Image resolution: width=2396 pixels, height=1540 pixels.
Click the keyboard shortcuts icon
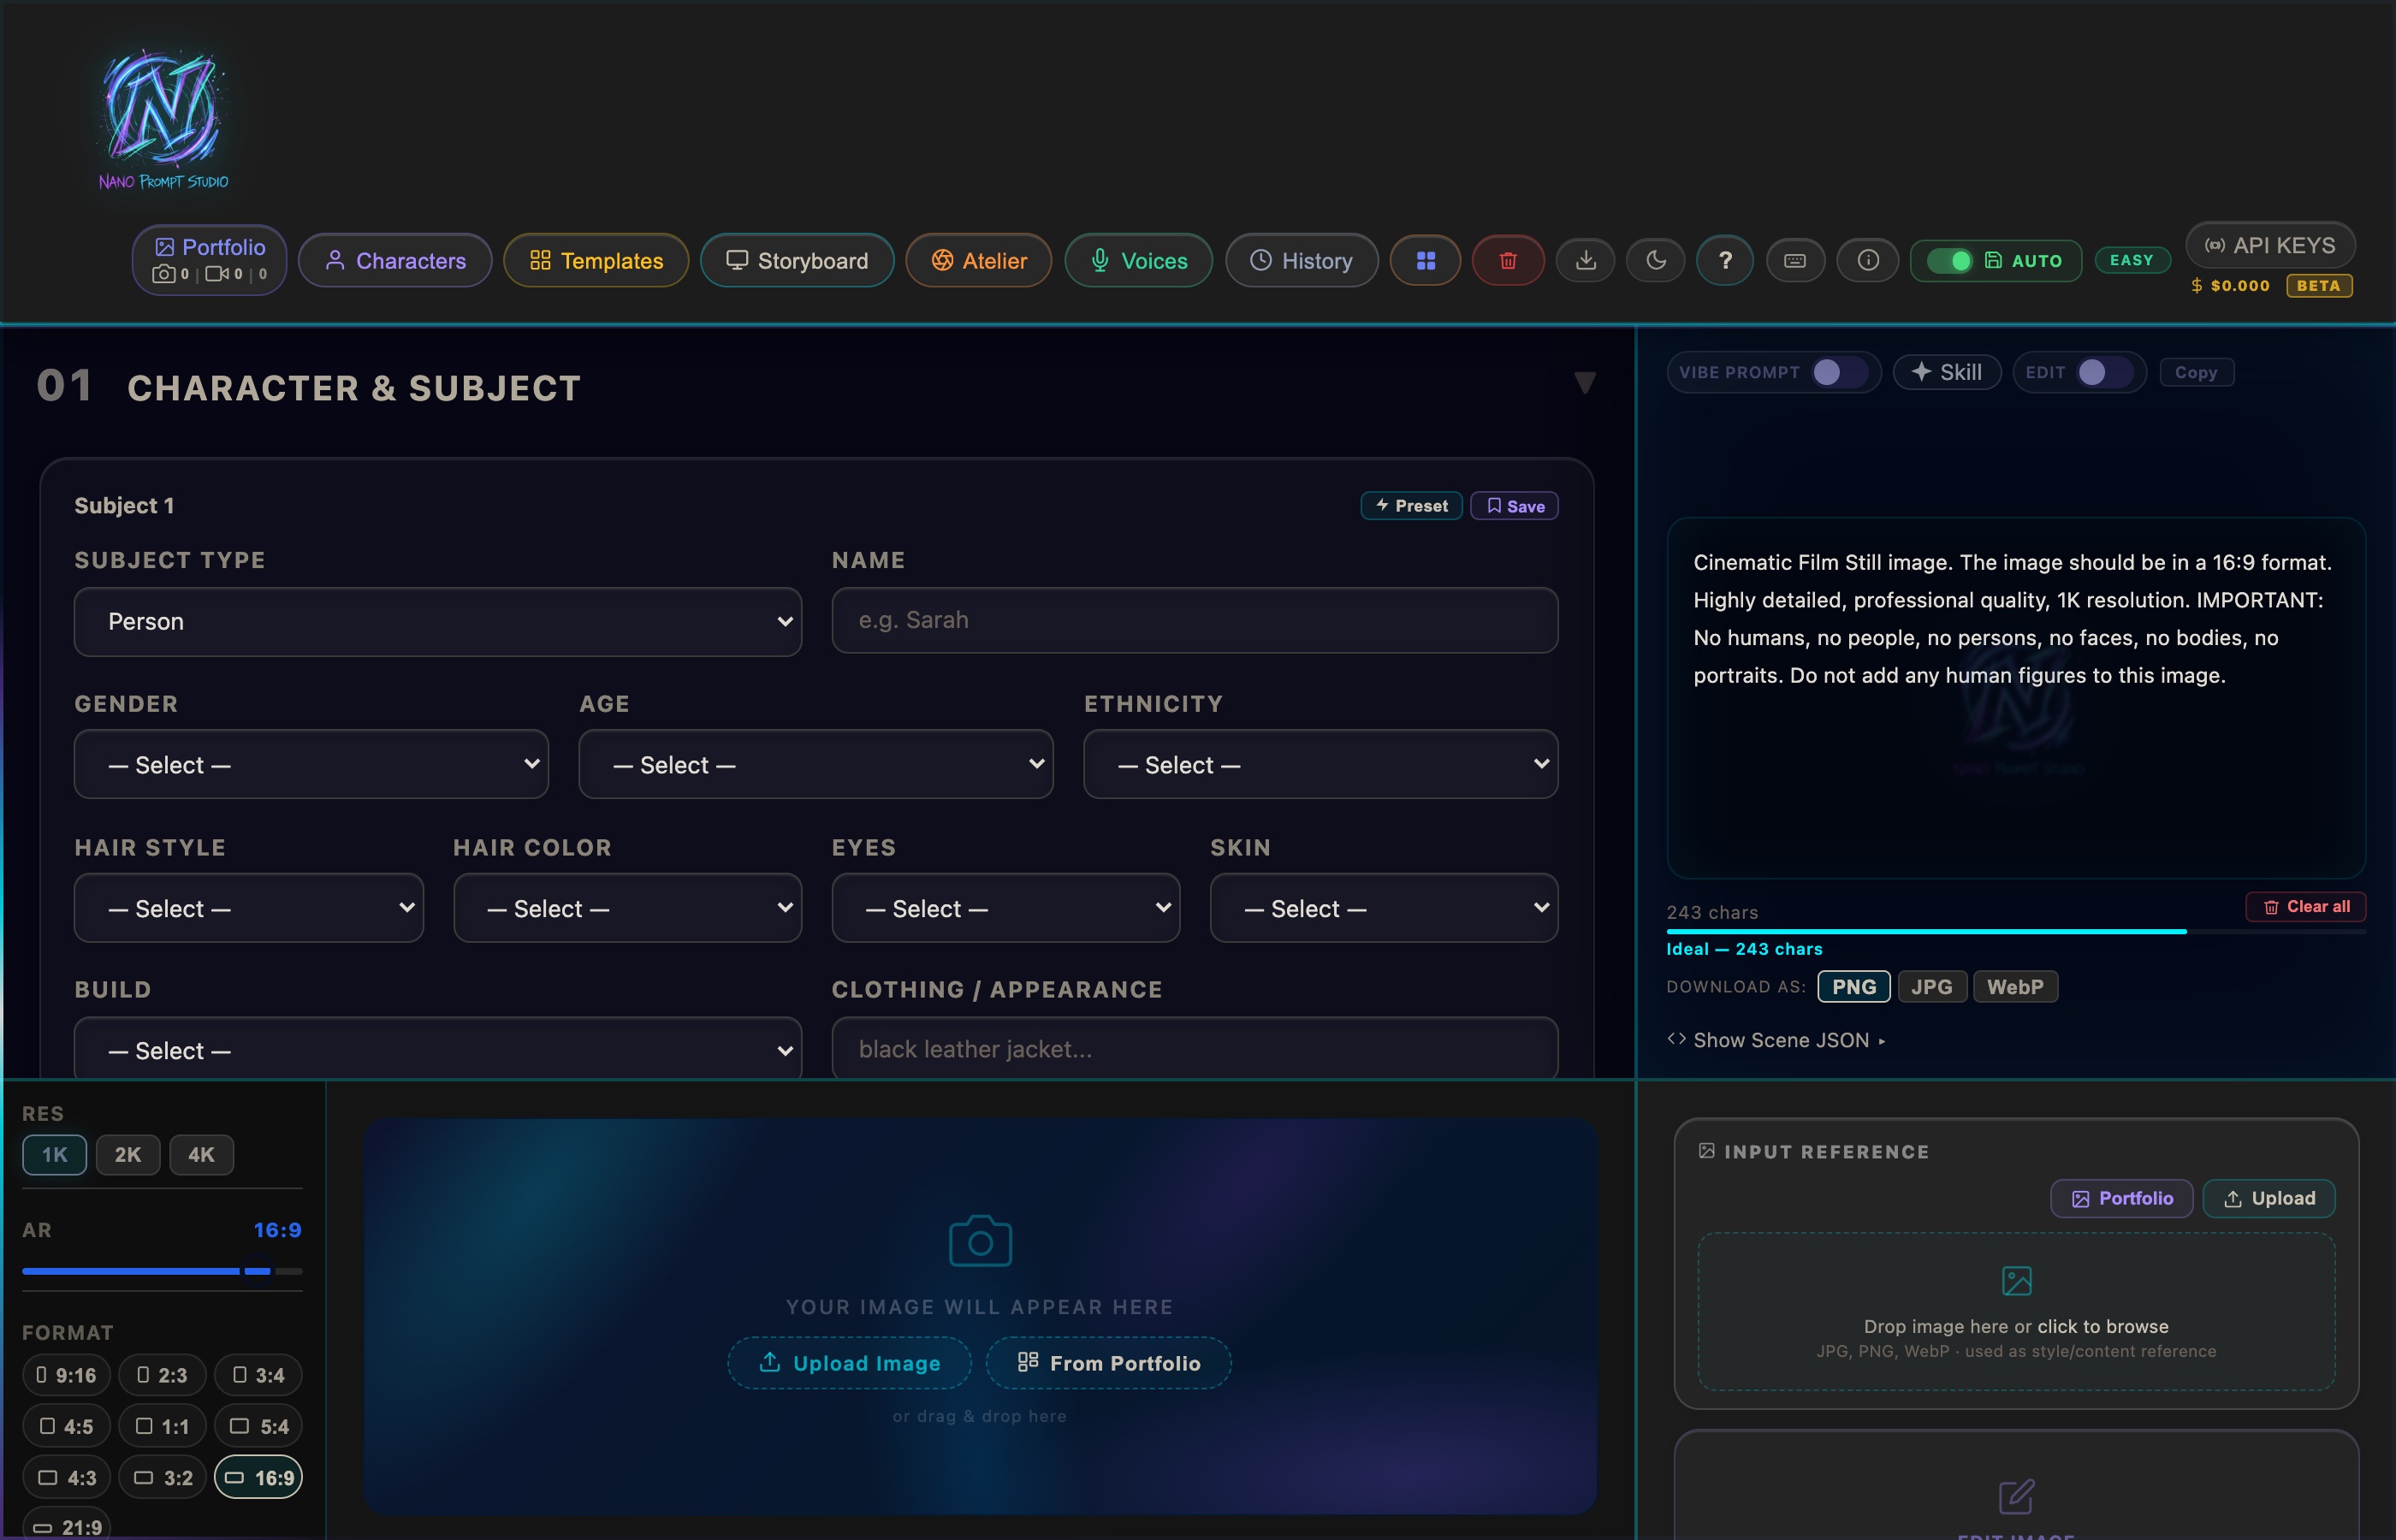click(x=1795, y=260)
